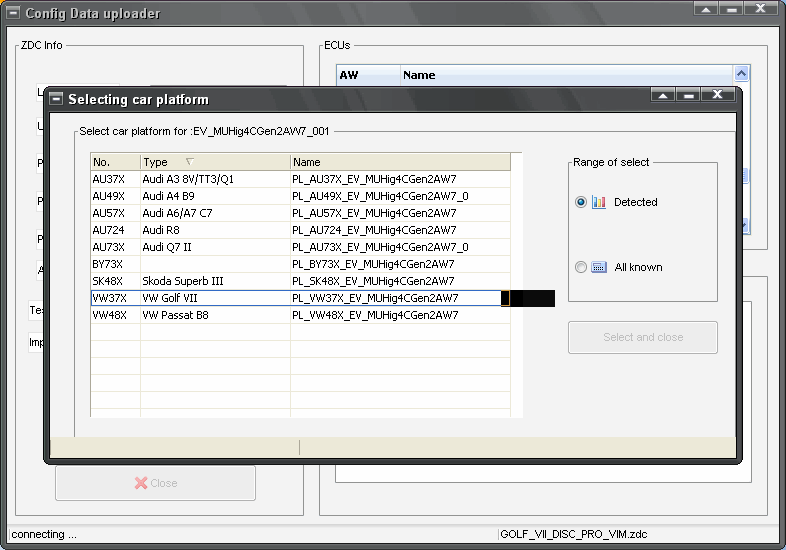The image size is (786, 550).
Task: Select the Audi A6/A7 C7 row
Action: (300, 213)
